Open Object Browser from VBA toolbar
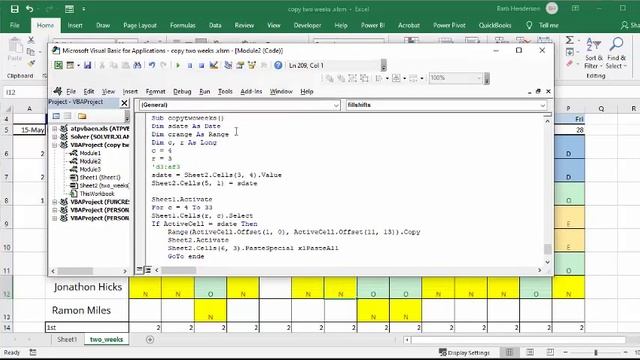The image size is (640, 360). point(252,65)
